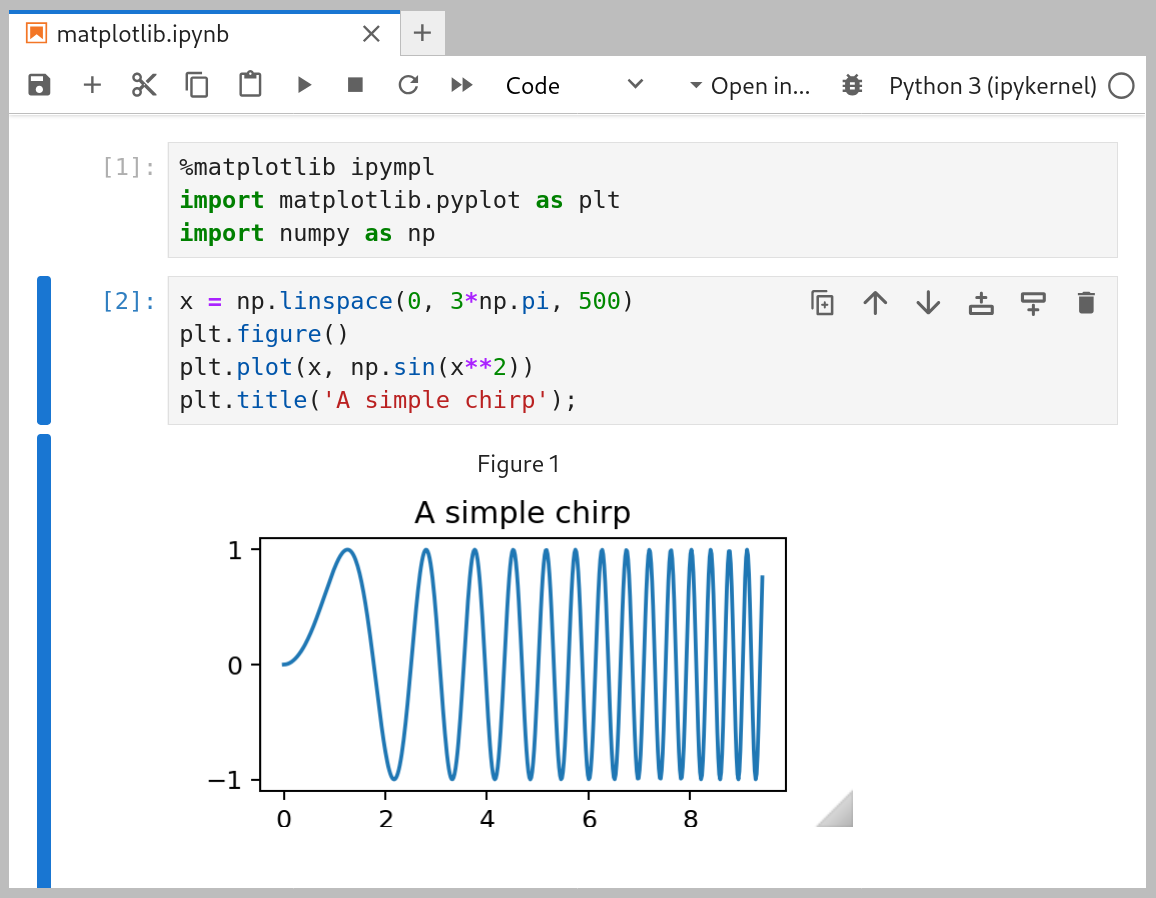Switch kernel via Python 3 (ipykernel)
This screenshot has height=898, width=1156.
[992, 86]
